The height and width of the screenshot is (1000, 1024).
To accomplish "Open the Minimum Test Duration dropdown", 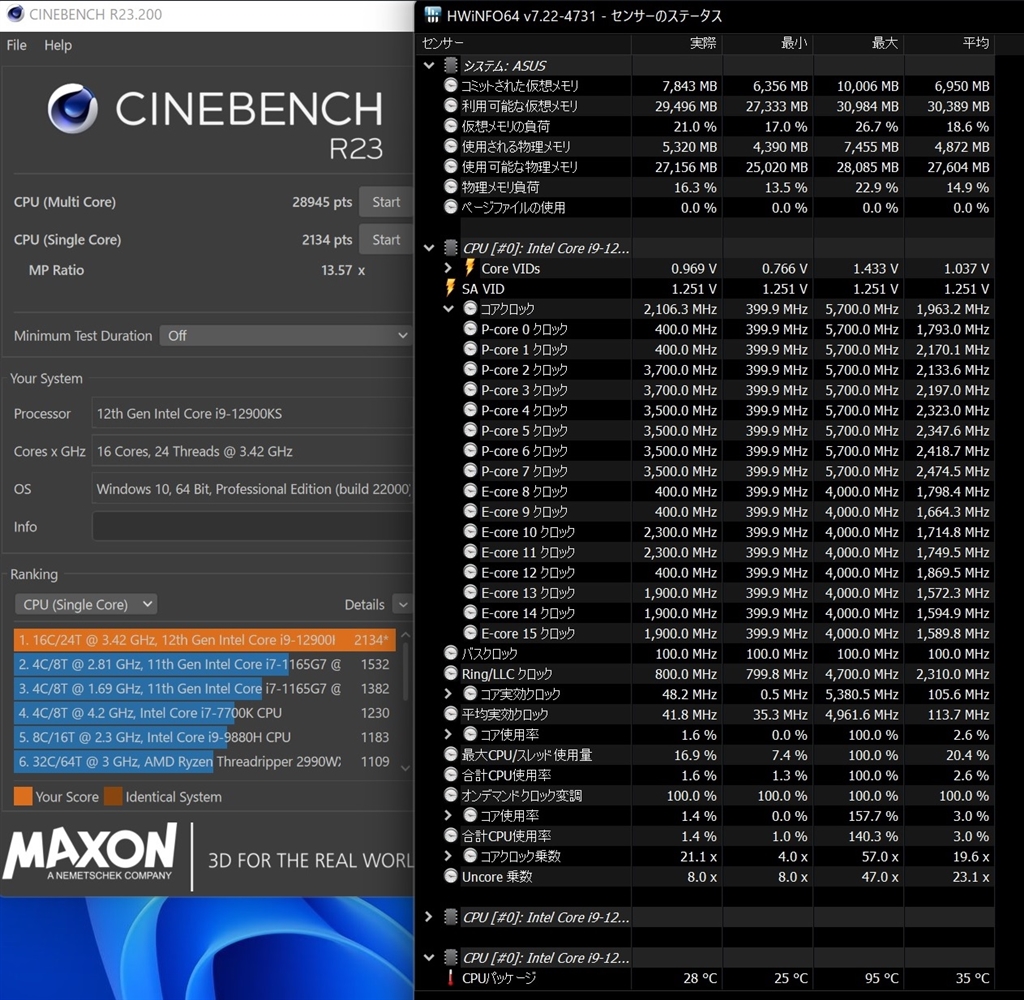I will (x=285, y=335).
